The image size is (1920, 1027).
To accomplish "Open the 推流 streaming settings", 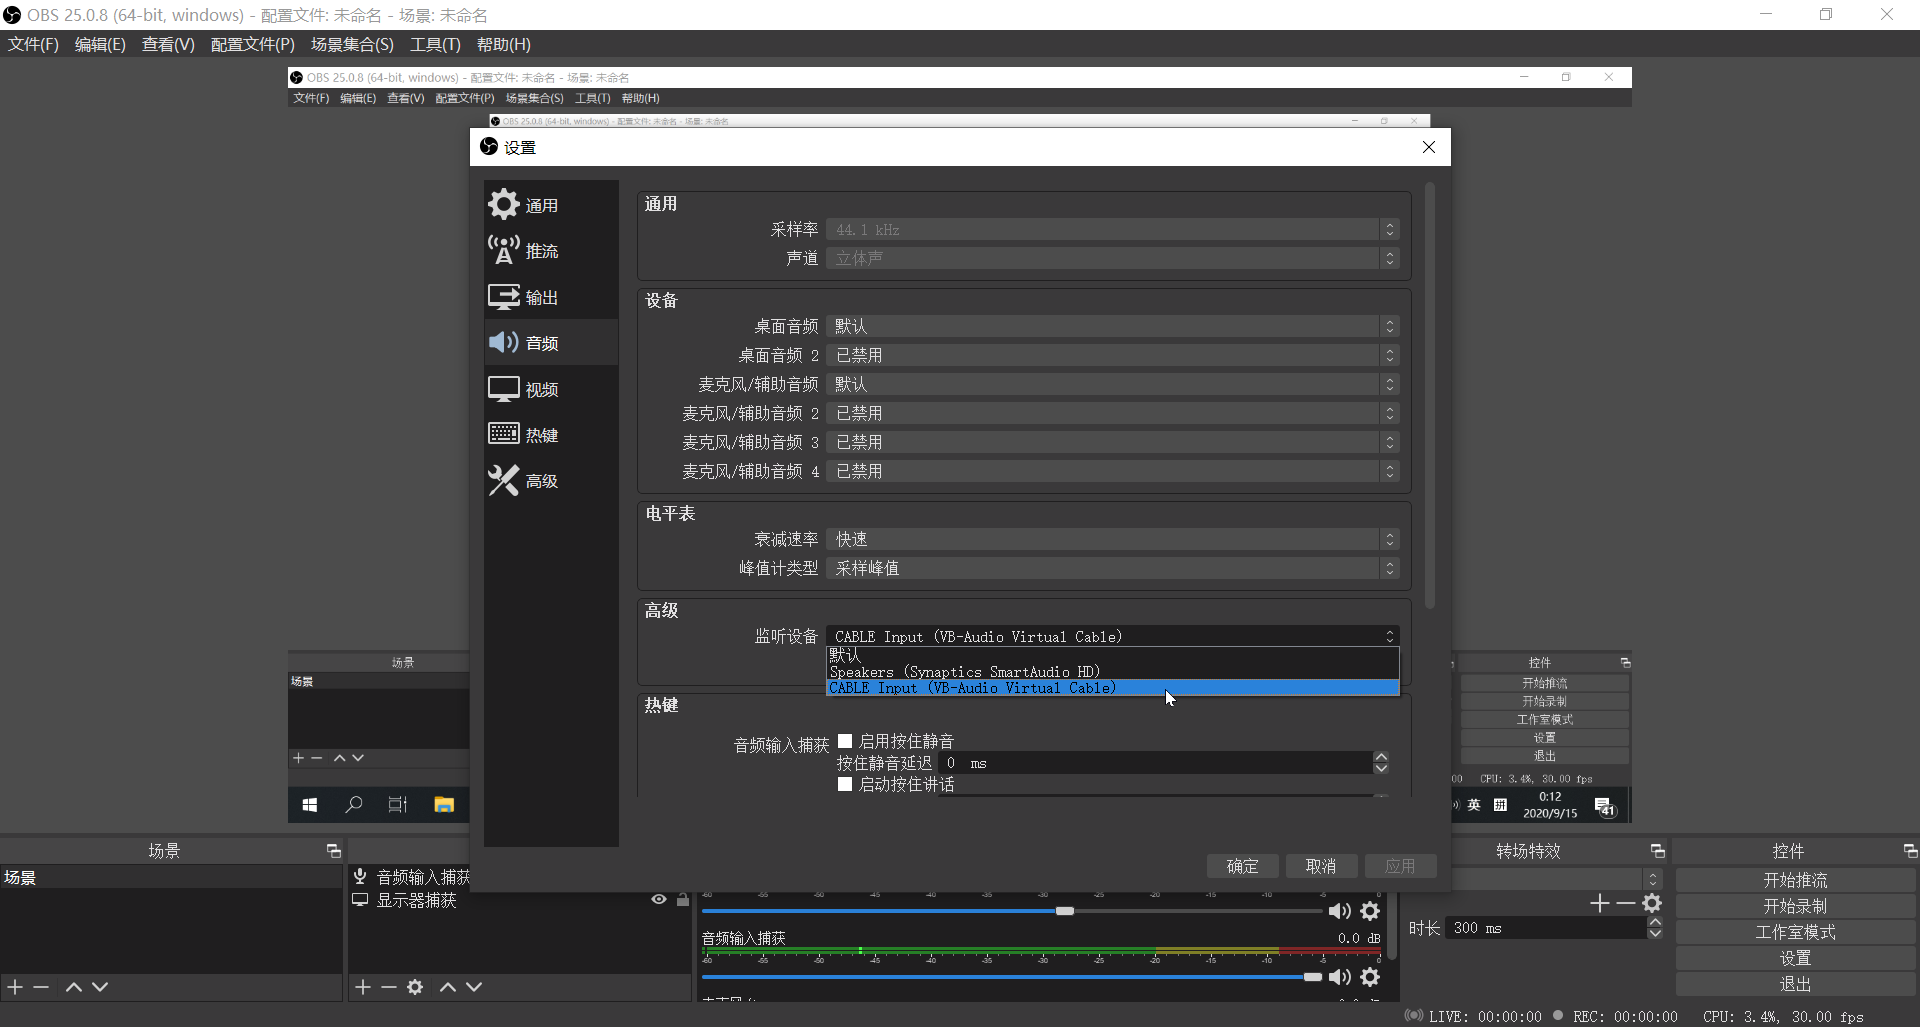I will pos(540,251).
